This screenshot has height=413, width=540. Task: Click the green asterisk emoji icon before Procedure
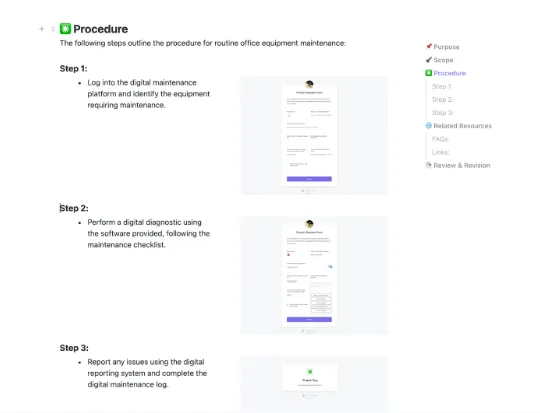pos(65,29)
